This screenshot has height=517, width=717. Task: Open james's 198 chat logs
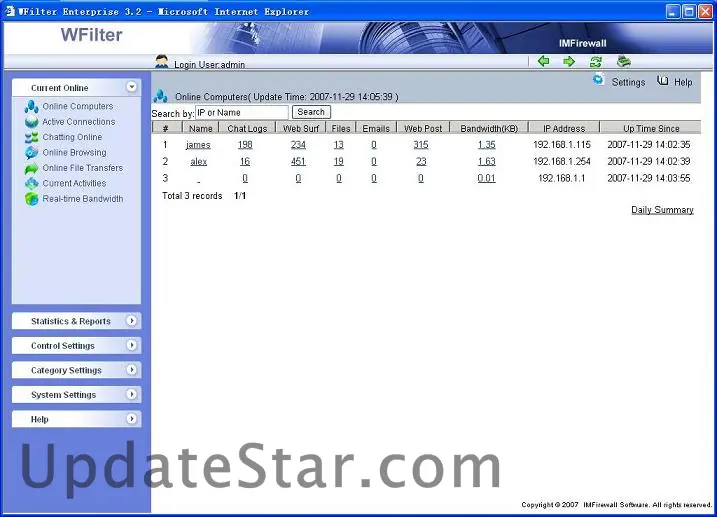(245, 145)
